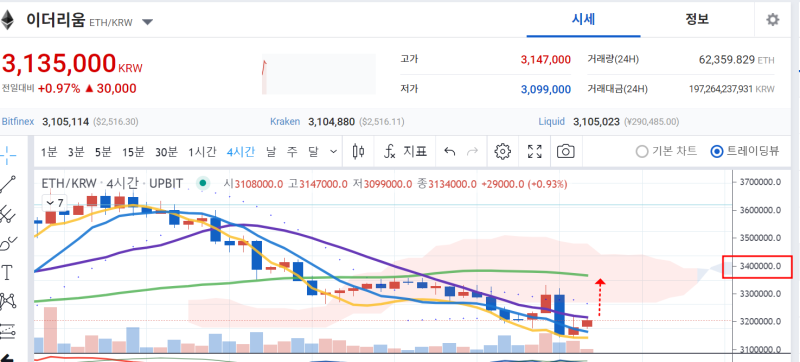This screenshot has height=362, width=800.
Task: Choose the 1시간 chart interval
Action: [x=202, y=151]
